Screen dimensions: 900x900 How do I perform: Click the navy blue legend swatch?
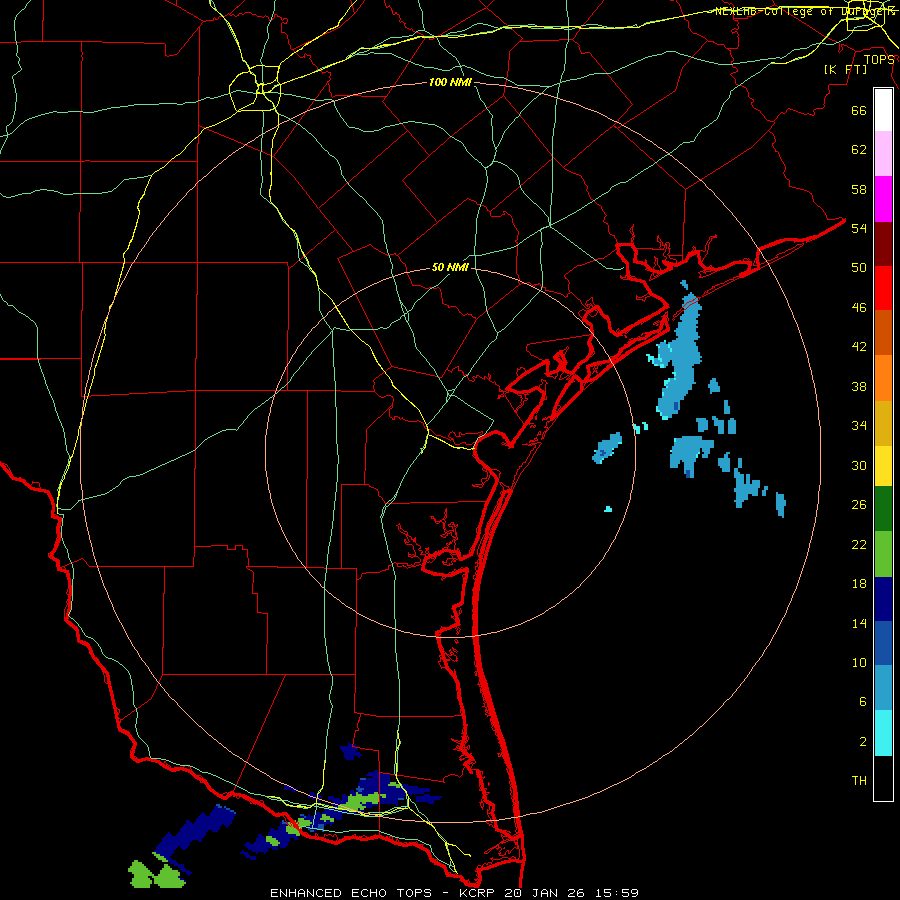[x=883, y=599]
